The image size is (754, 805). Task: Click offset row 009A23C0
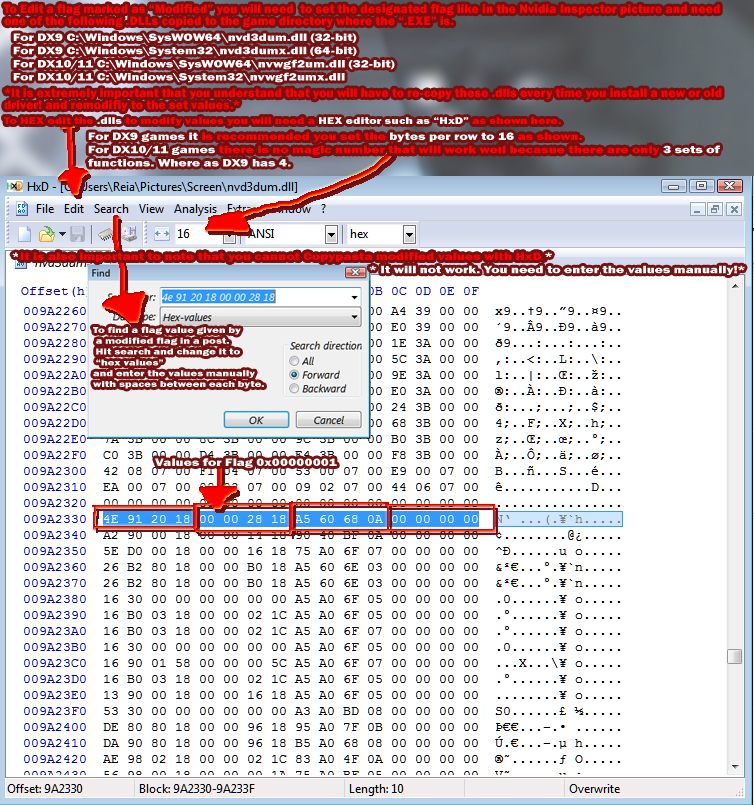[55, 663]
